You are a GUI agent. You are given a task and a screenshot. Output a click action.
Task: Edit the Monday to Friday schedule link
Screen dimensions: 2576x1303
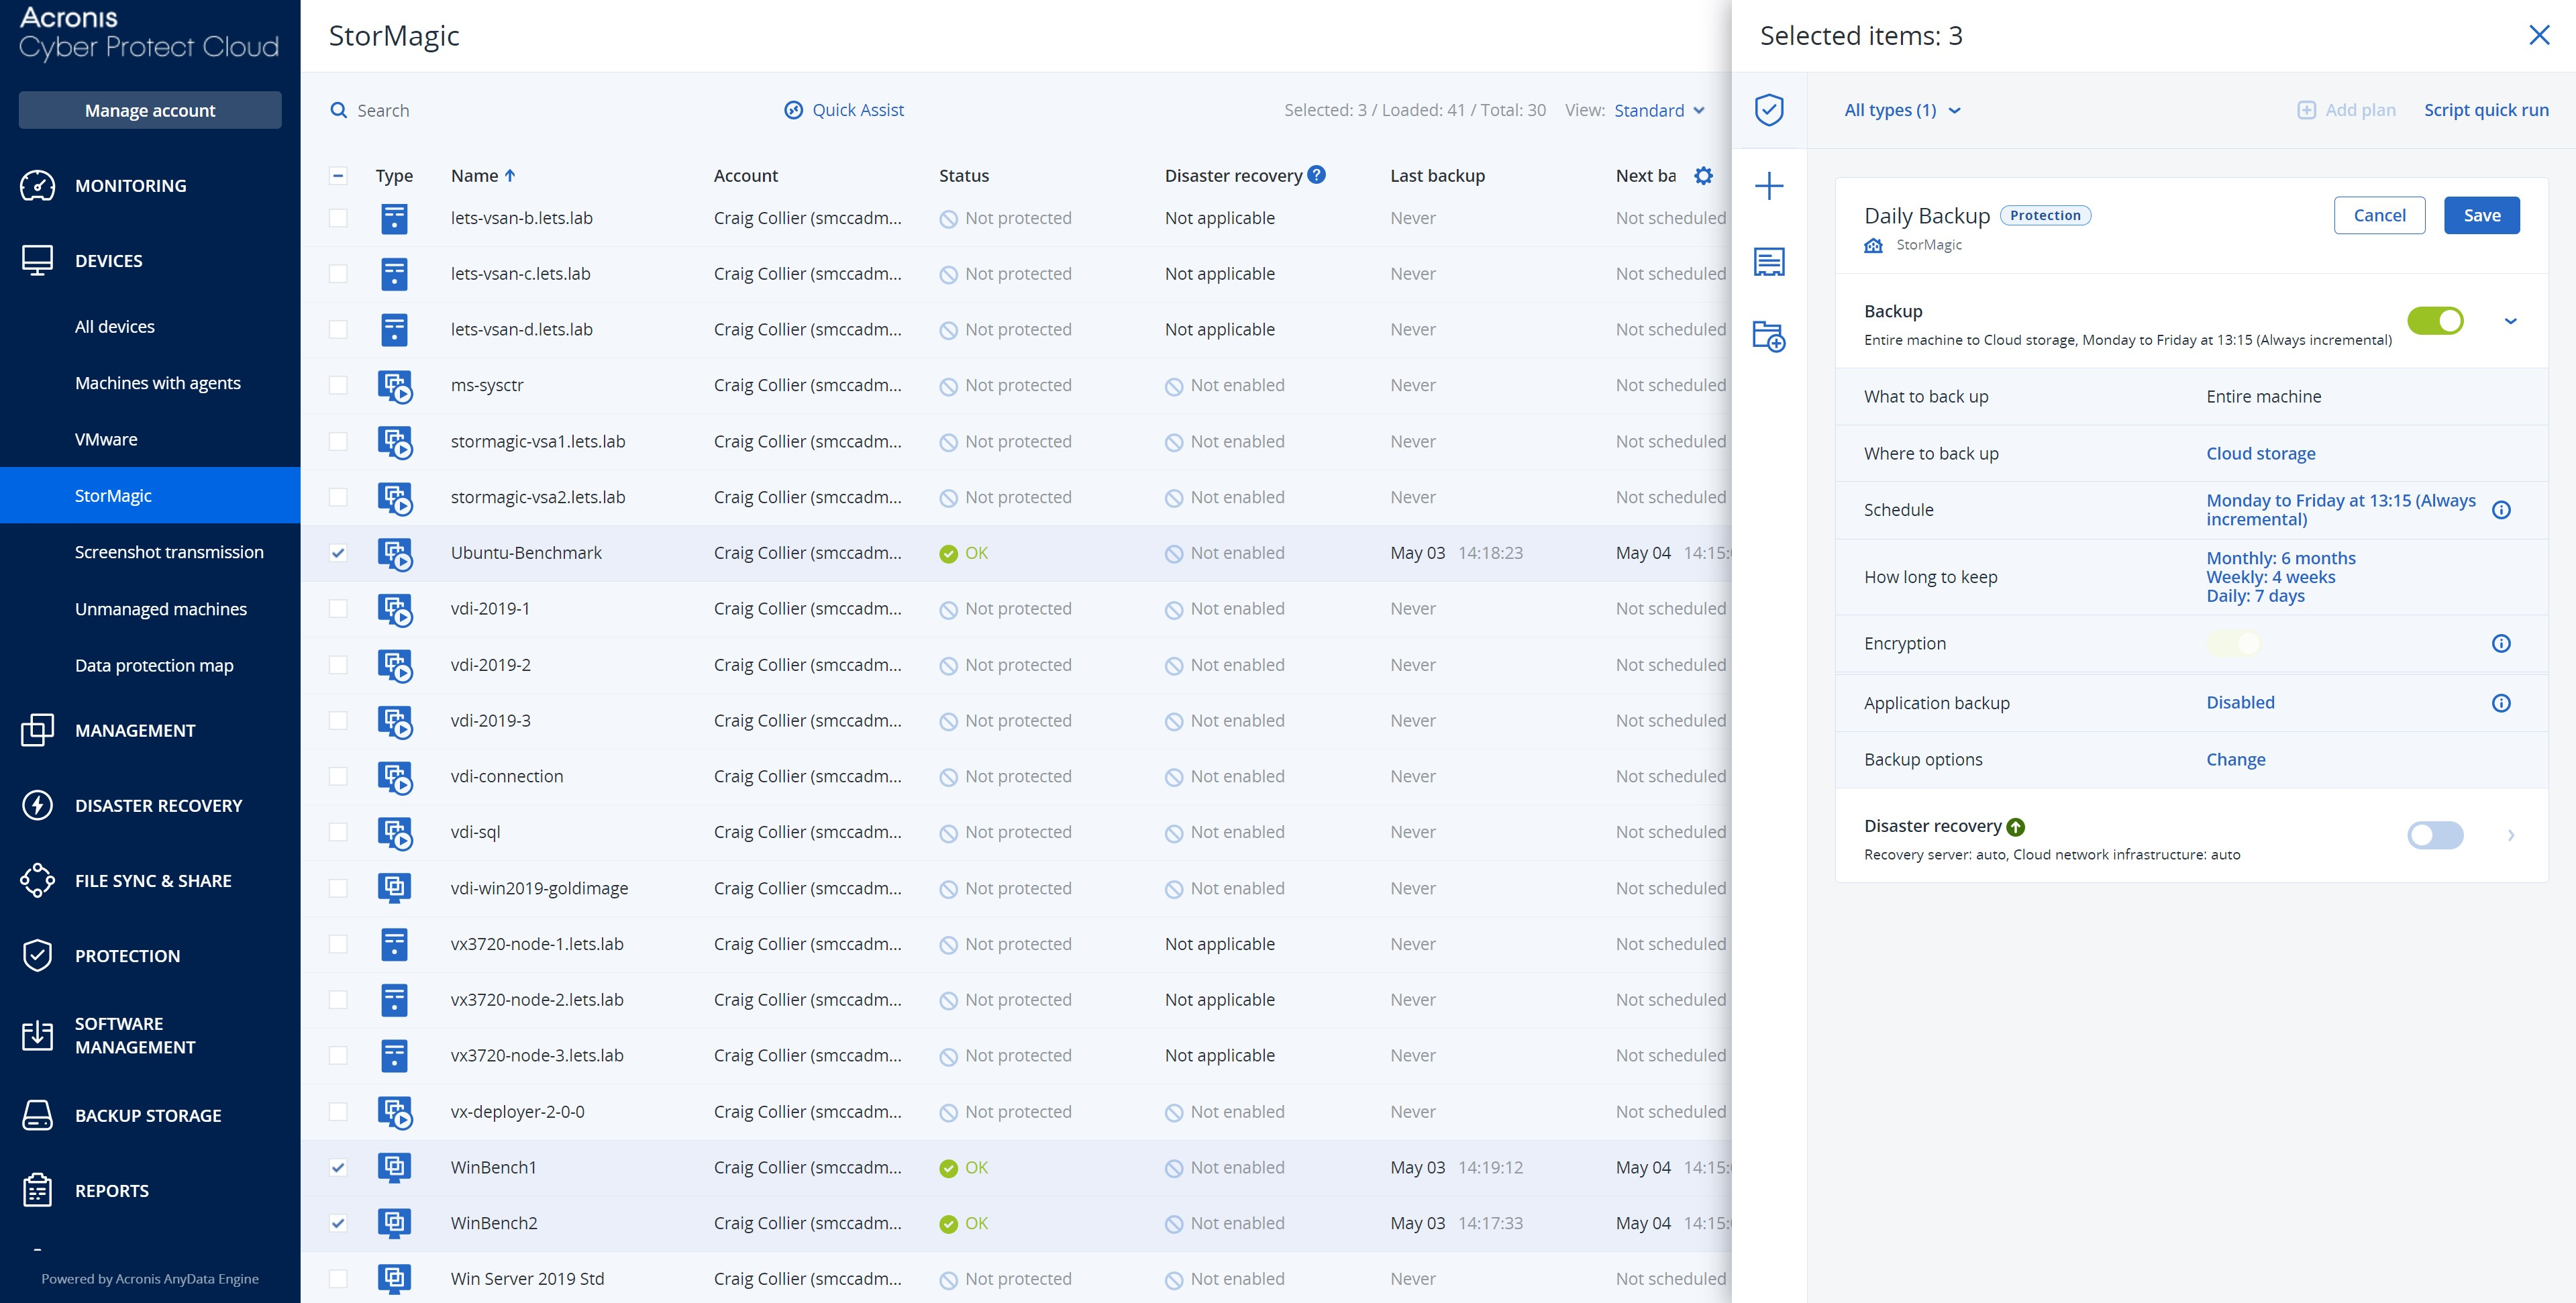point(2341,510)
